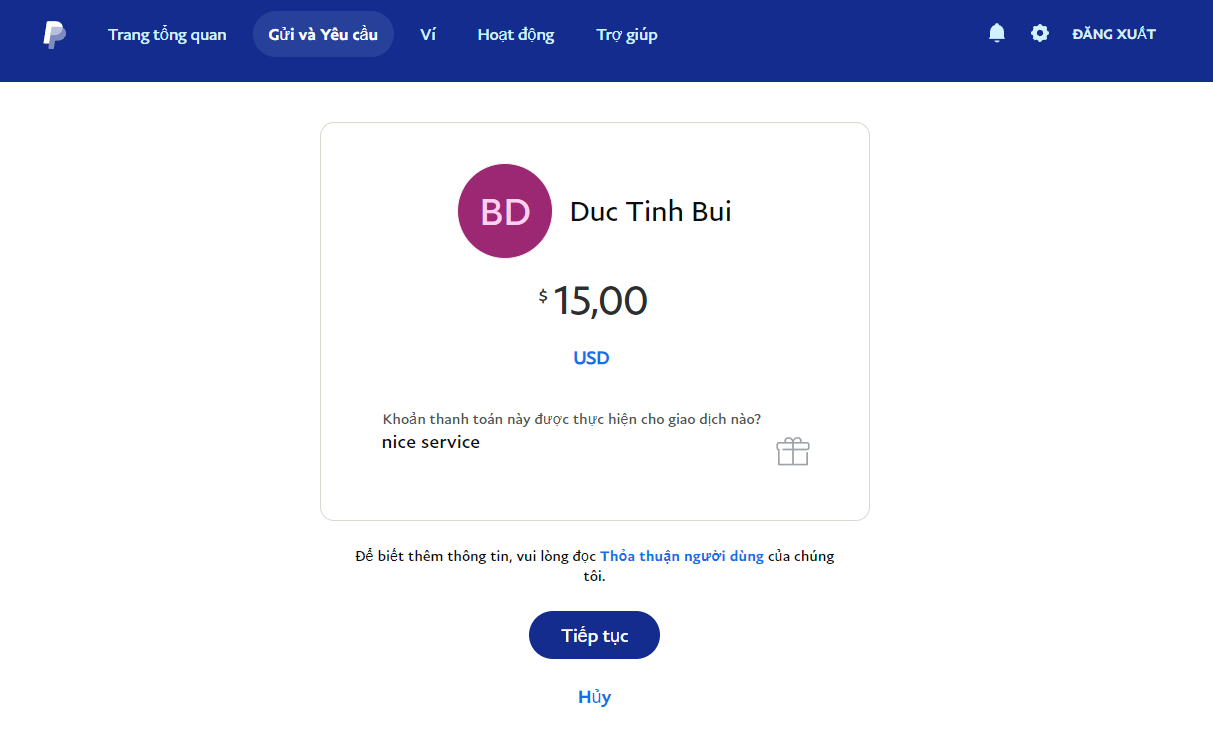Screen dimensions: 1213x745
Task: Click the payment purpose question label
Action: (572, 419)
